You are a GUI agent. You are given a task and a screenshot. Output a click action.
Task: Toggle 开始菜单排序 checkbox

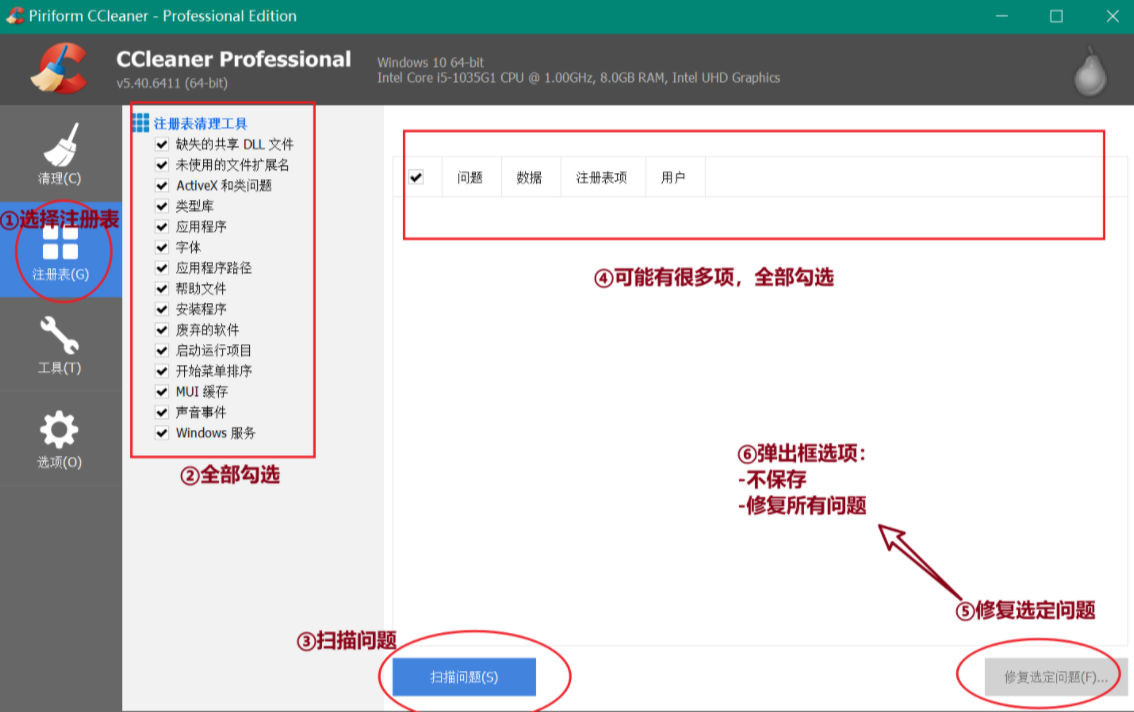tap(162, 371)
